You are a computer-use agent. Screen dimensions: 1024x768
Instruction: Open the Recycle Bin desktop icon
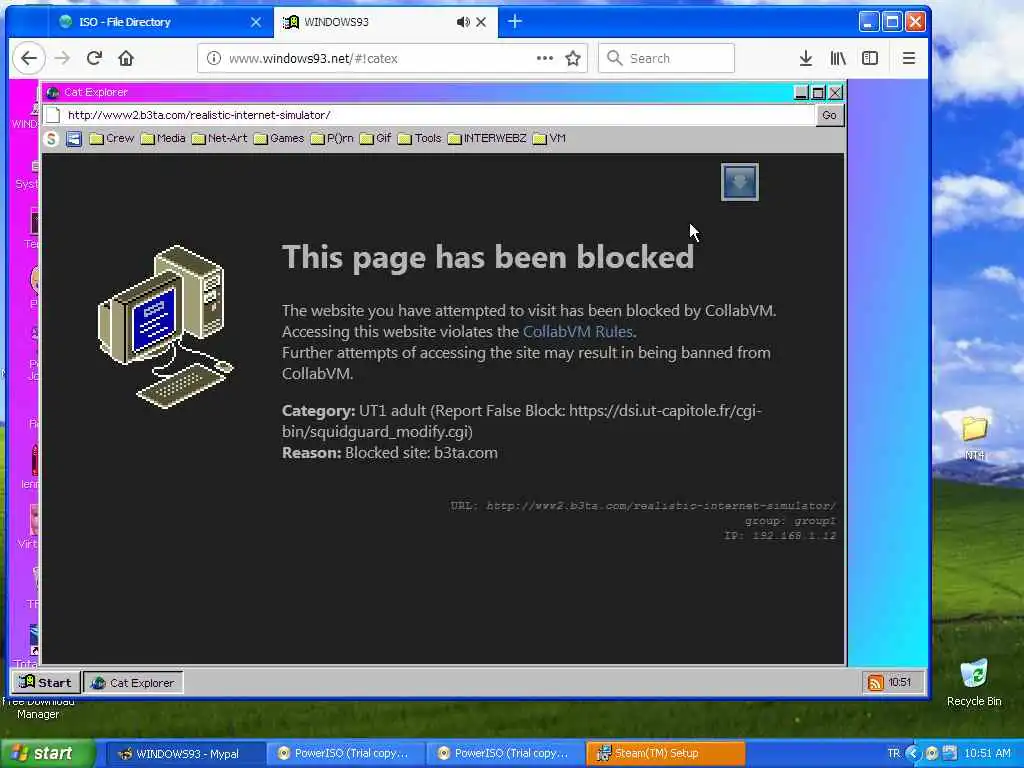[974, 682]
